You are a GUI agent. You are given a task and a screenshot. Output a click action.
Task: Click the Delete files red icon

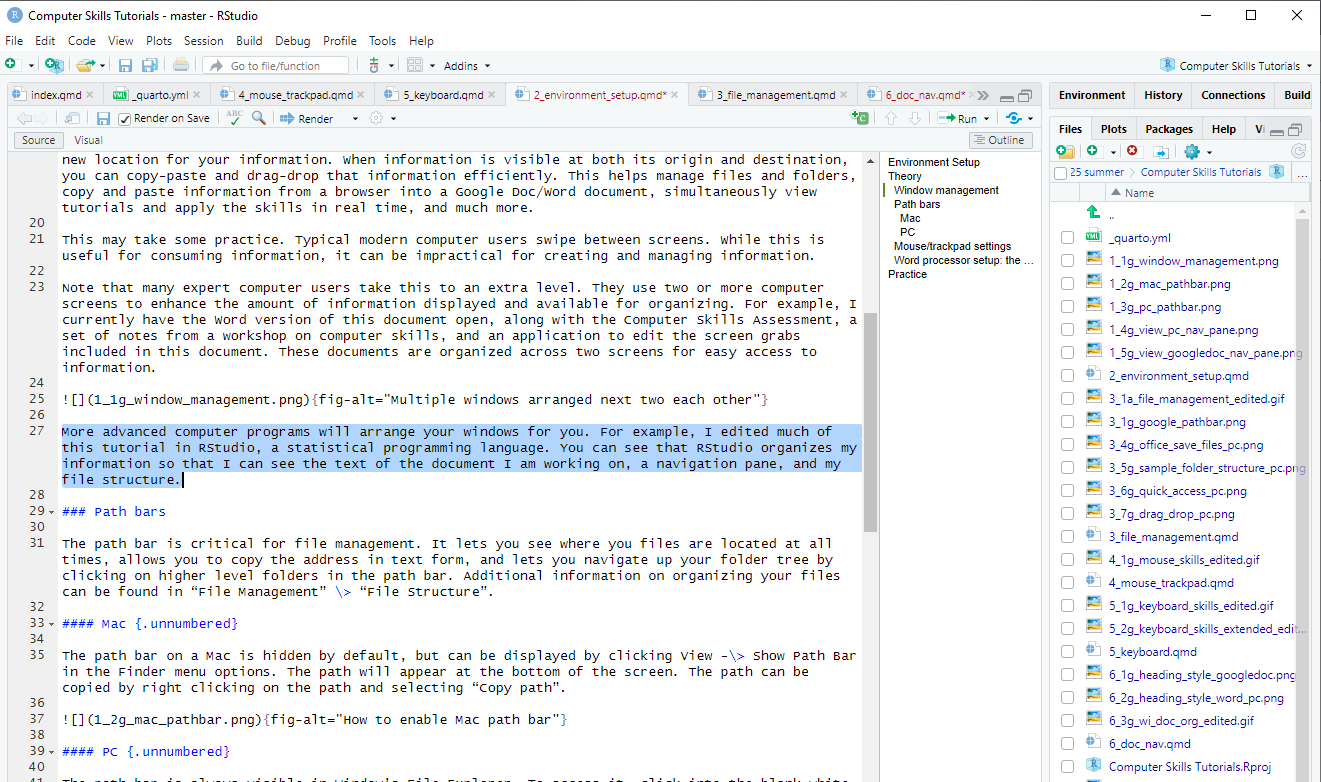click(x=1132, y=151)
